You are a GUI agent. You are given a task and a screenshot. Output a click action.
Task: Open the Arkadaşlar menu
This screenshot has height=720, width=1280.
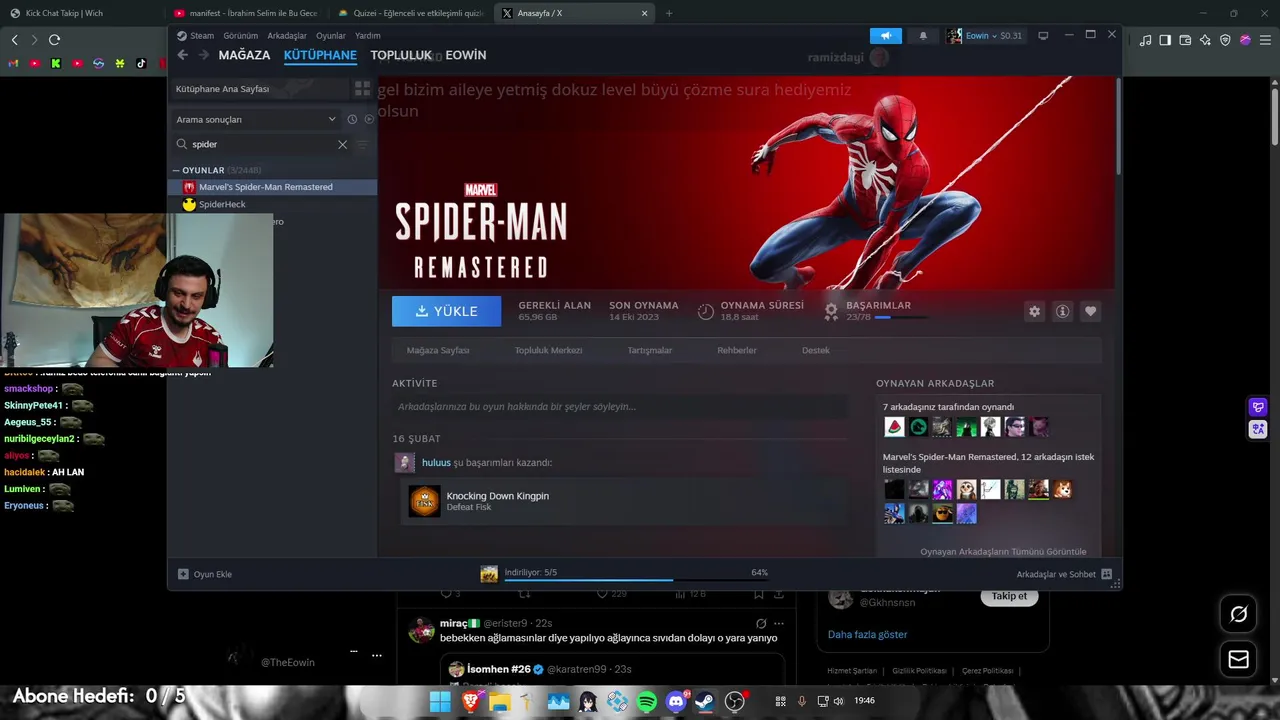[x=287, y=35]
